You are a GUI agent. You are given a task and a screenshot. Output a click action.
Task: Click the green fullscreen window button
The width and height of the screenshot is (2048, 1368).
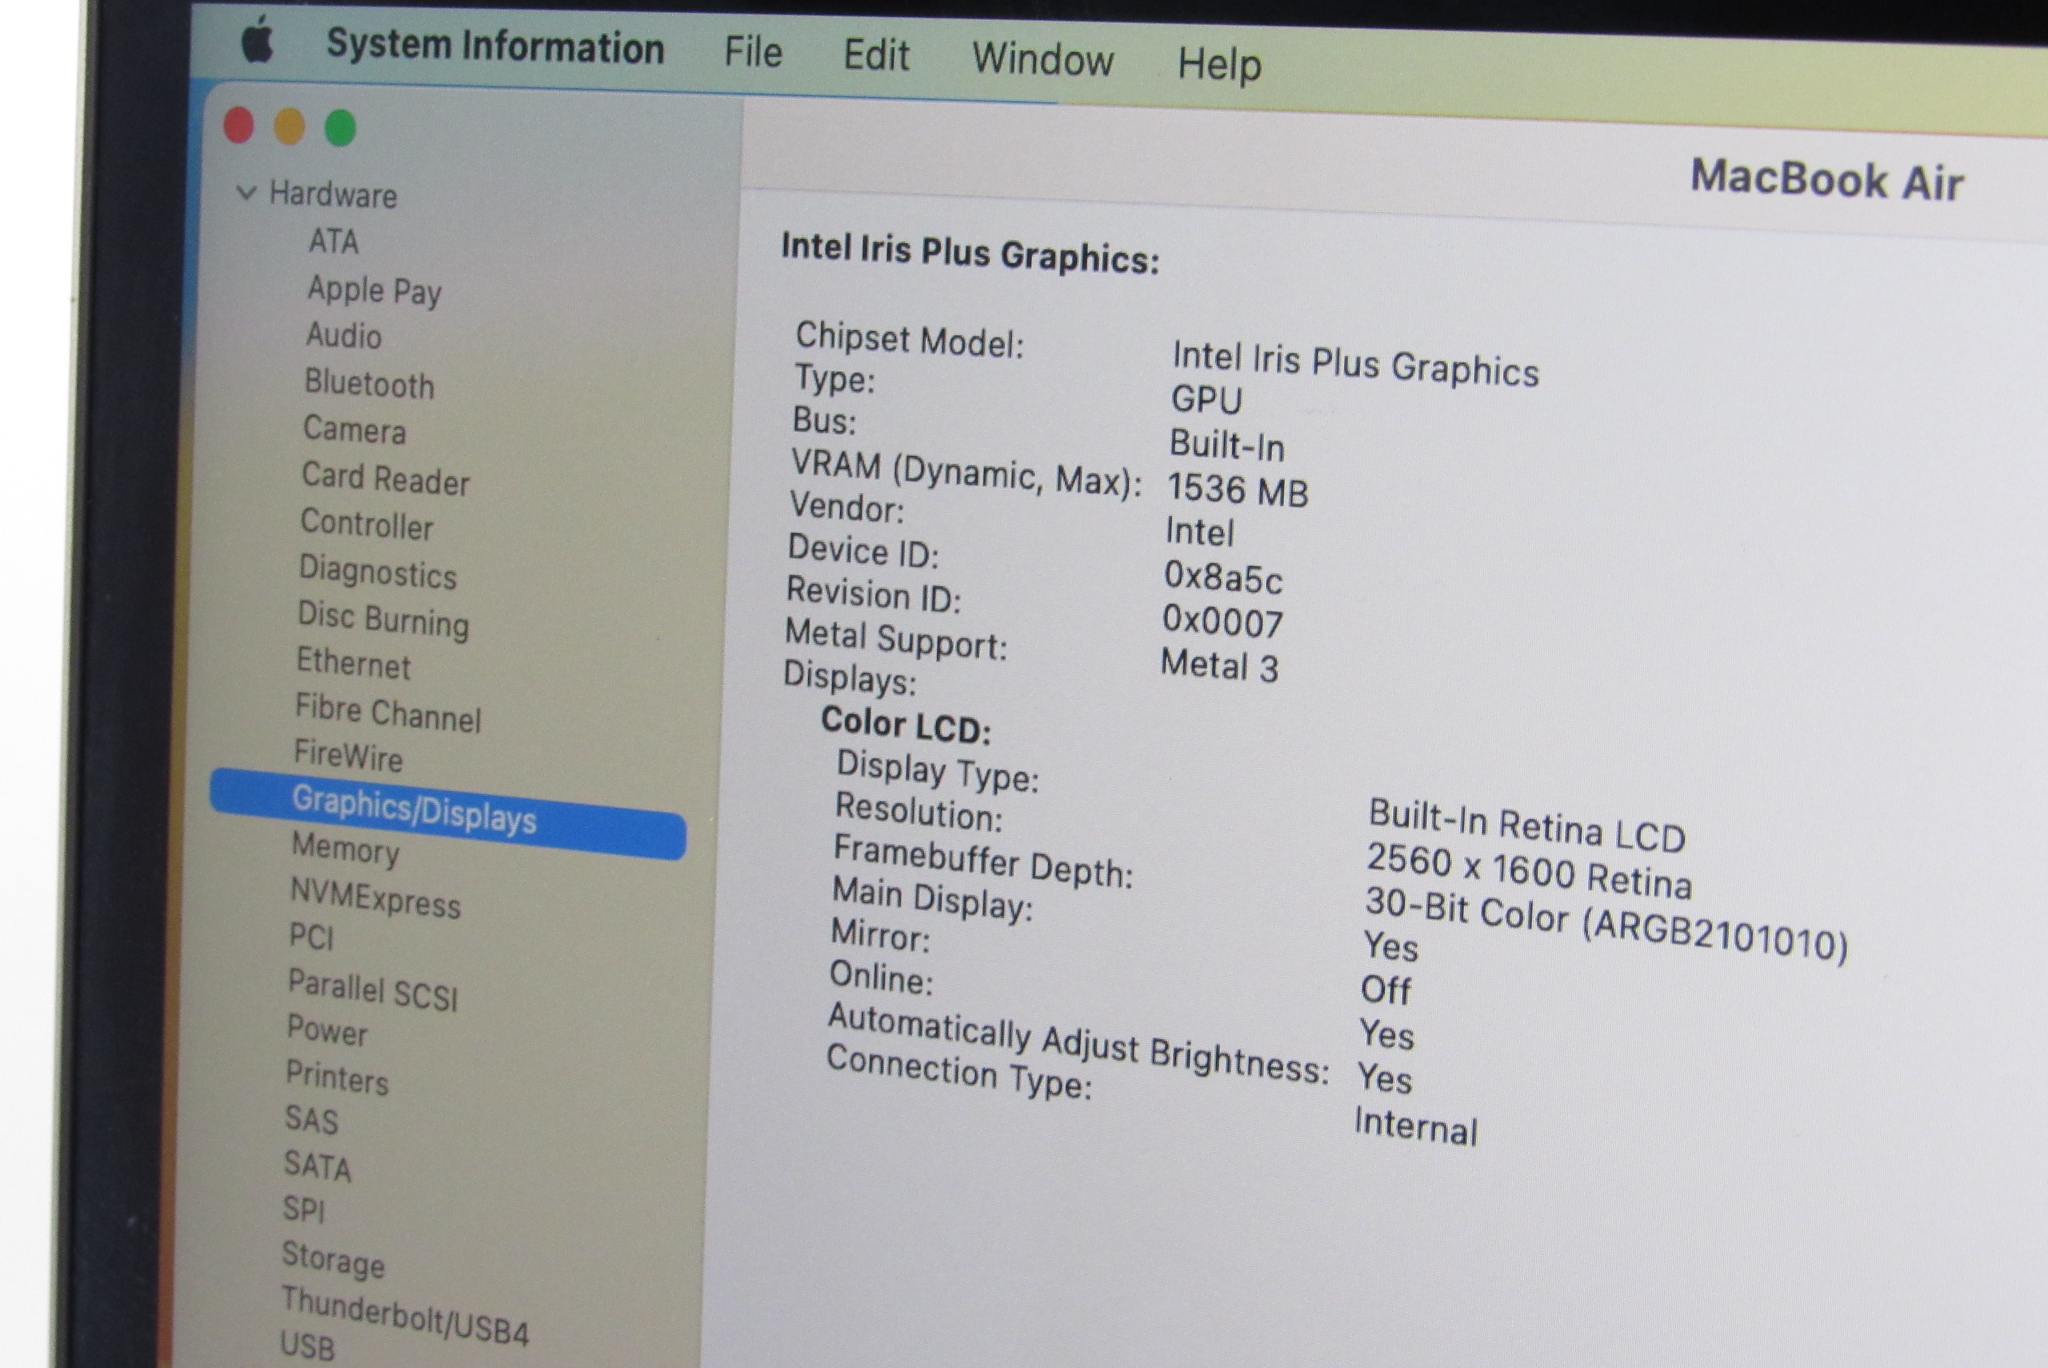[x=341, y=128]
